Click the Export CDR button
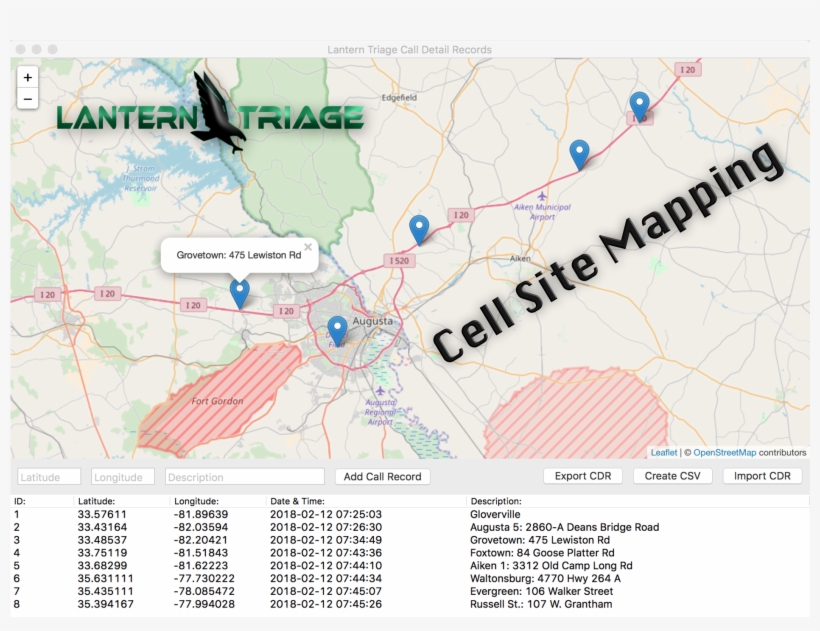This screenshot has width=820, height=631. pyautogui.click(x=582, y=475)
